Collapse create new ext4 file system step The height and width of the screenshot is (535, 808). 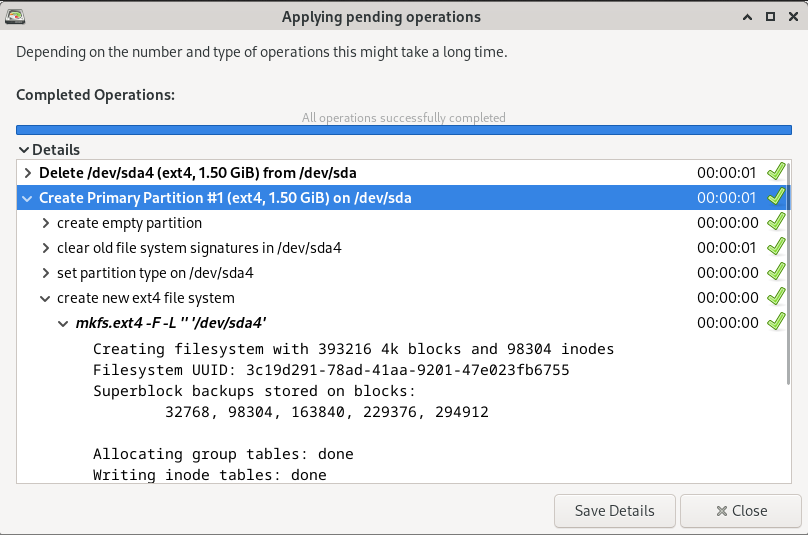[46, 298]
